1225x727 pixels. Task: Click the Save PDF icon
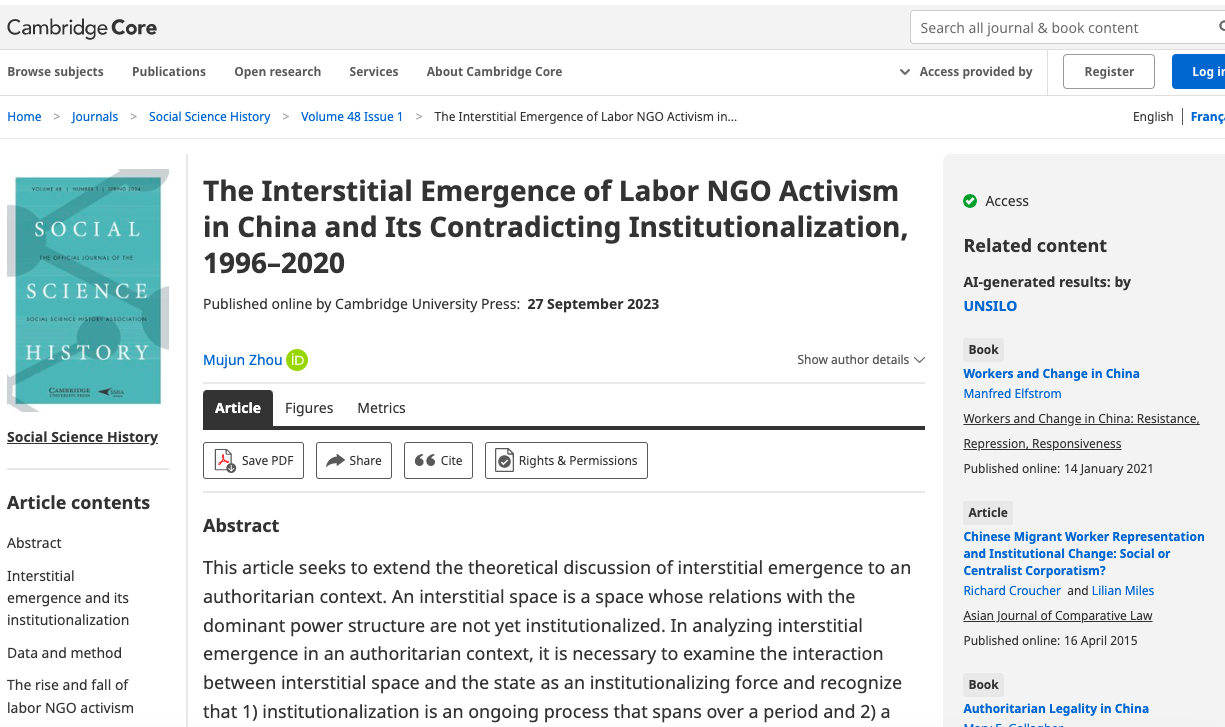226,461
